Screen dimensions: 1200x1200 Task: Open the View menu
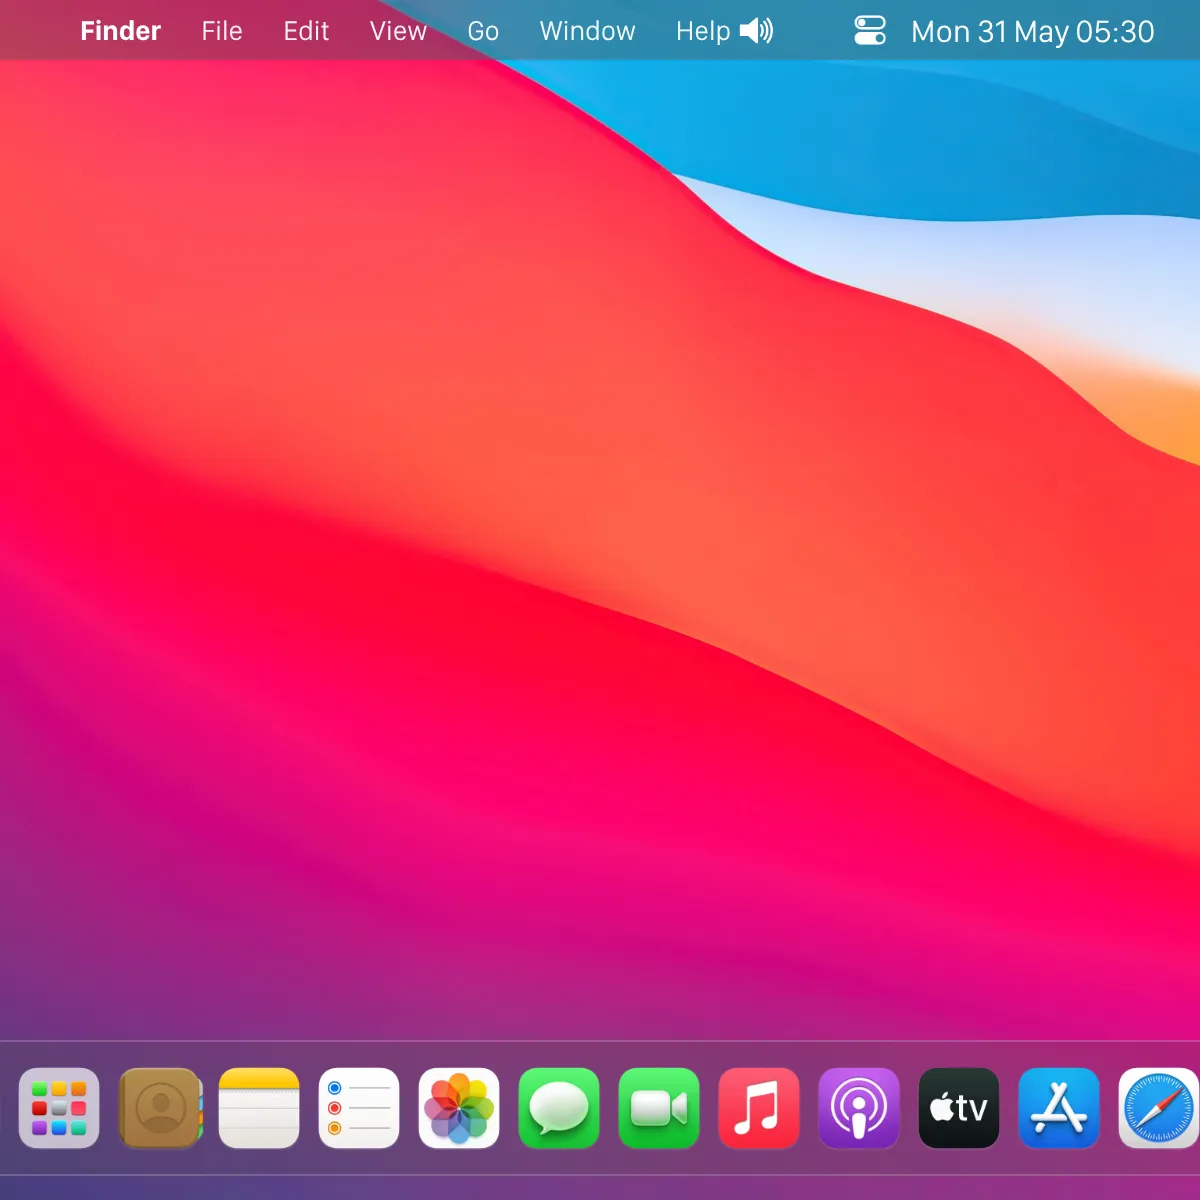click(398, 31)
